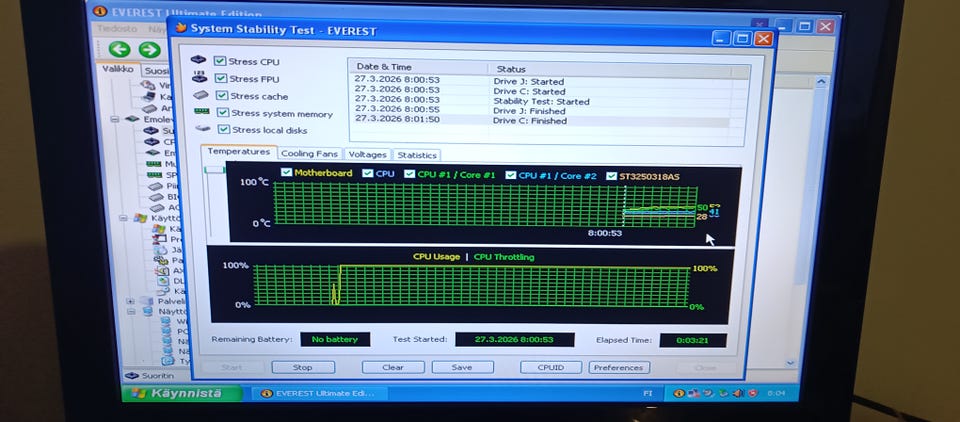Uncheck the Stress FPU checkbox
This screenshot has height=422, width=960.
pos(221,78)
